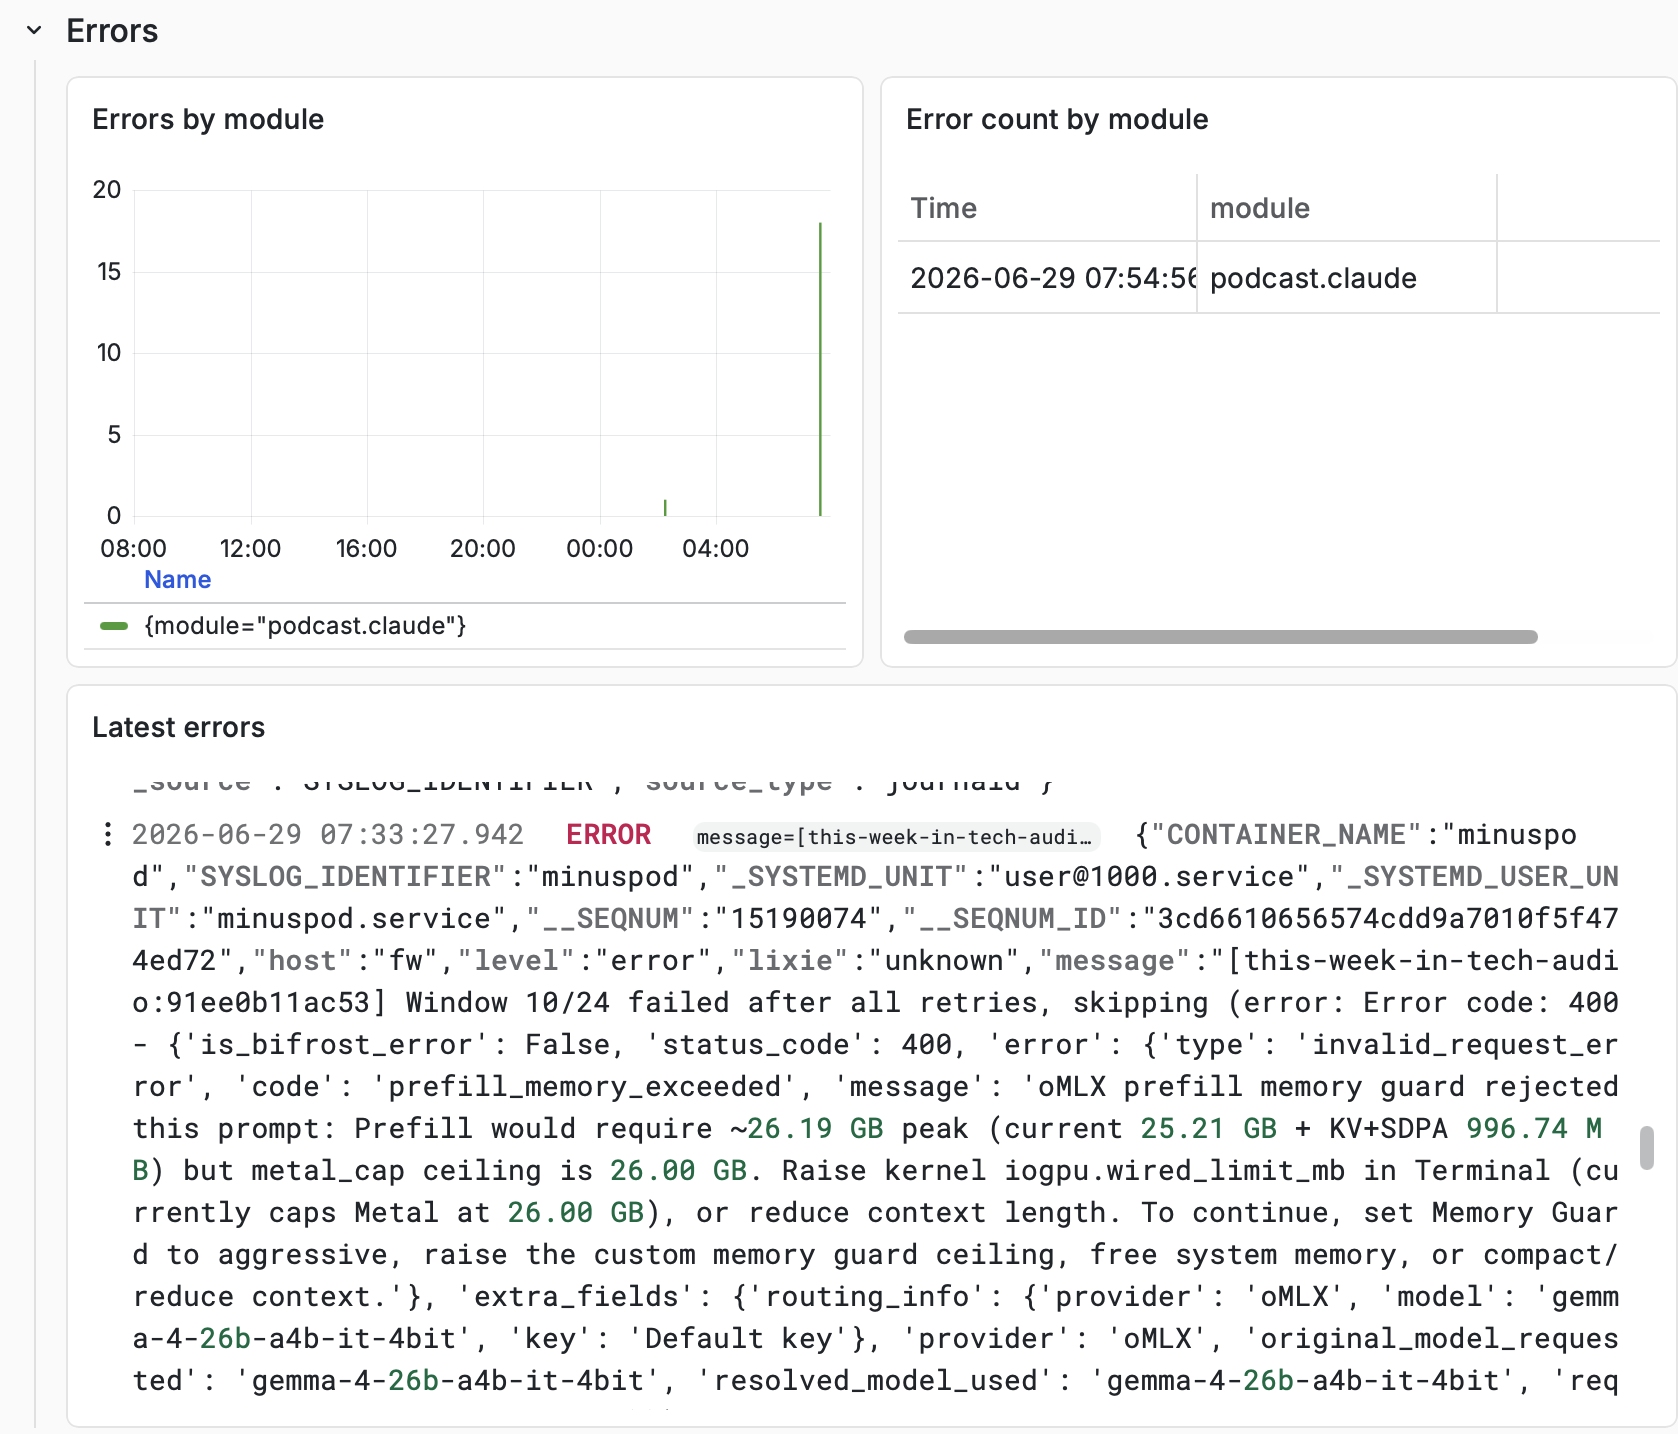Sort table by module column header
1678x1434 pixels.
(x=1259, y=208)
